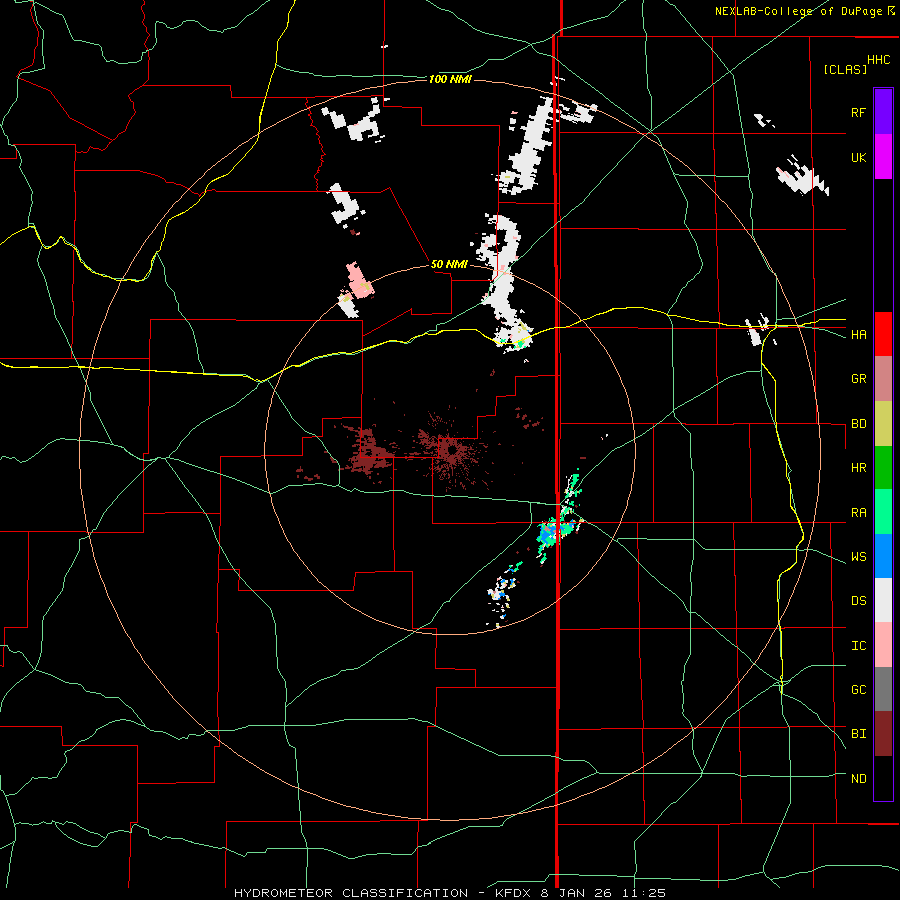
Task: Click the "50 NMI" range ring label
Action: click(x=449, y=264)
